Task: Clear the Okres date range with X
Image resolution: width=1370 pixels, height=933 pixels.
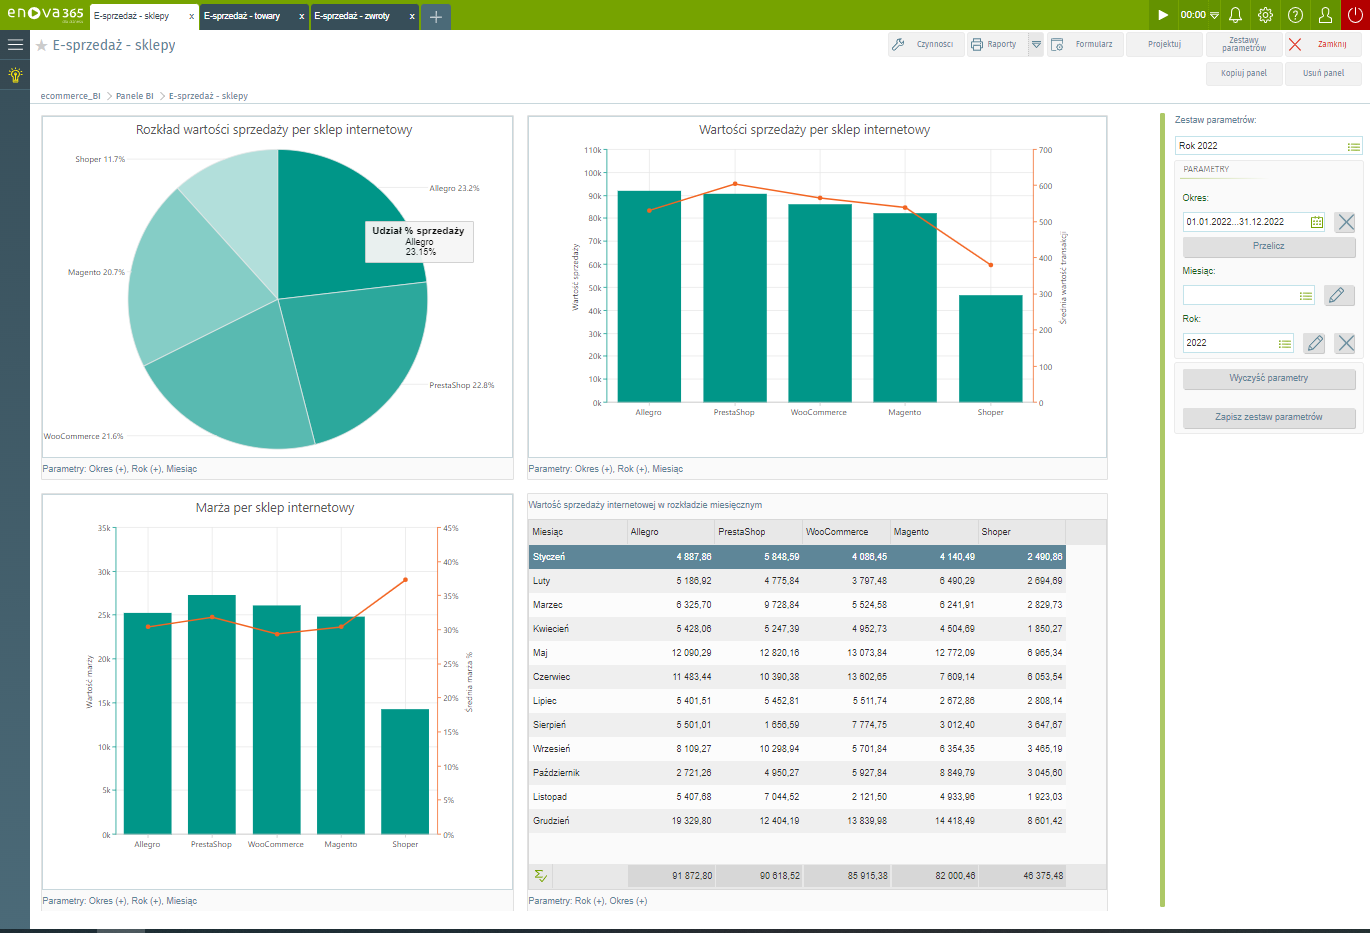Action: point(1345,222)
